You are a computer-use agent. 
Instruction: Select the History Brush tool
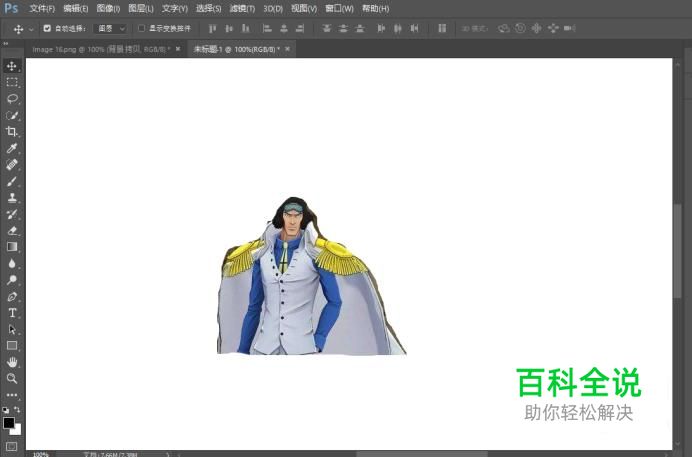click(x=11, y=214)
